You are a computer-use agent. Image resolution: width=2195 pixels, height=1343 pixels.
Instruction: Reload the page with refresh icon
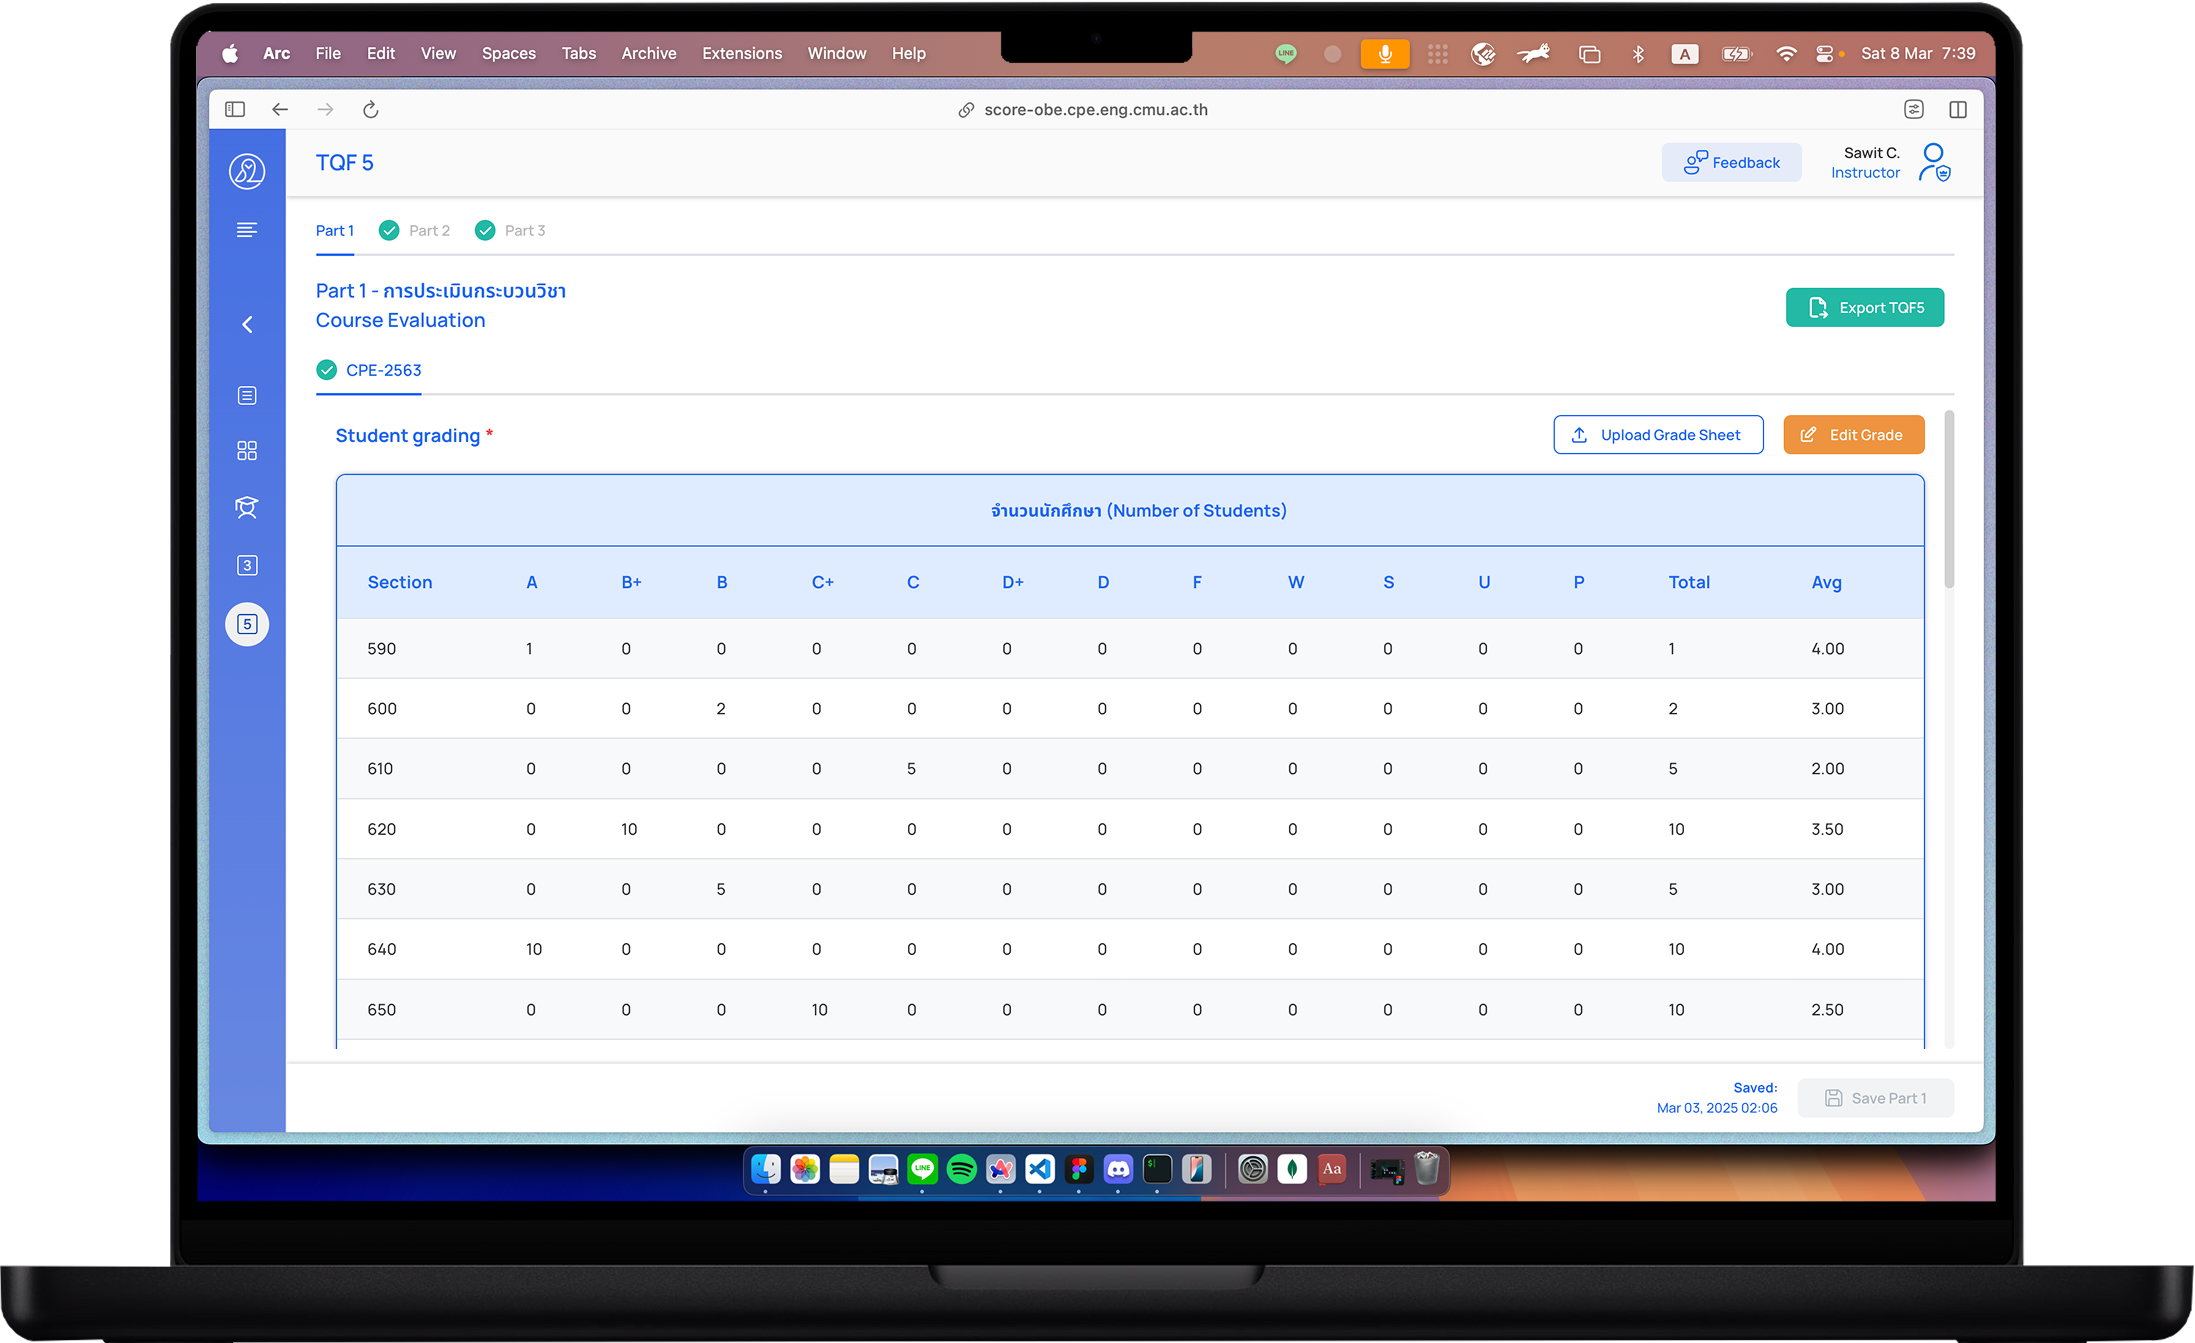(x=370, y=110)
